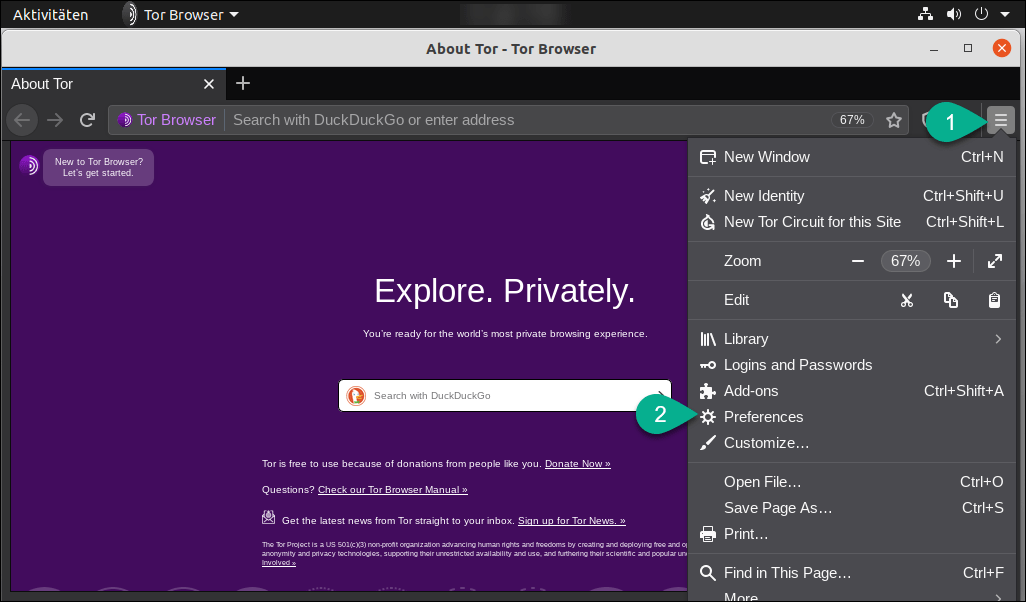
Task: Close the About Tor tab
Action: 209,84
